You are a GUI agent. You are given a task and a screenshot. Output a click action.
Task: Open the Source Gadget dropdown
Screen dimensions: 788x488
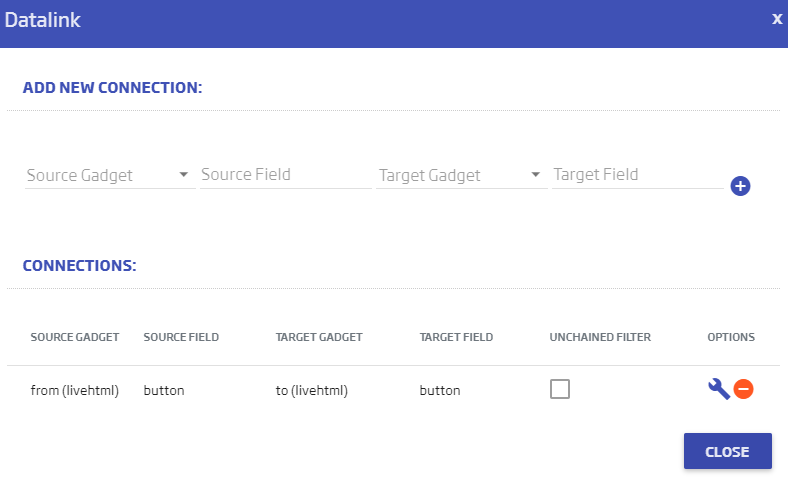[x=110, y=175]
